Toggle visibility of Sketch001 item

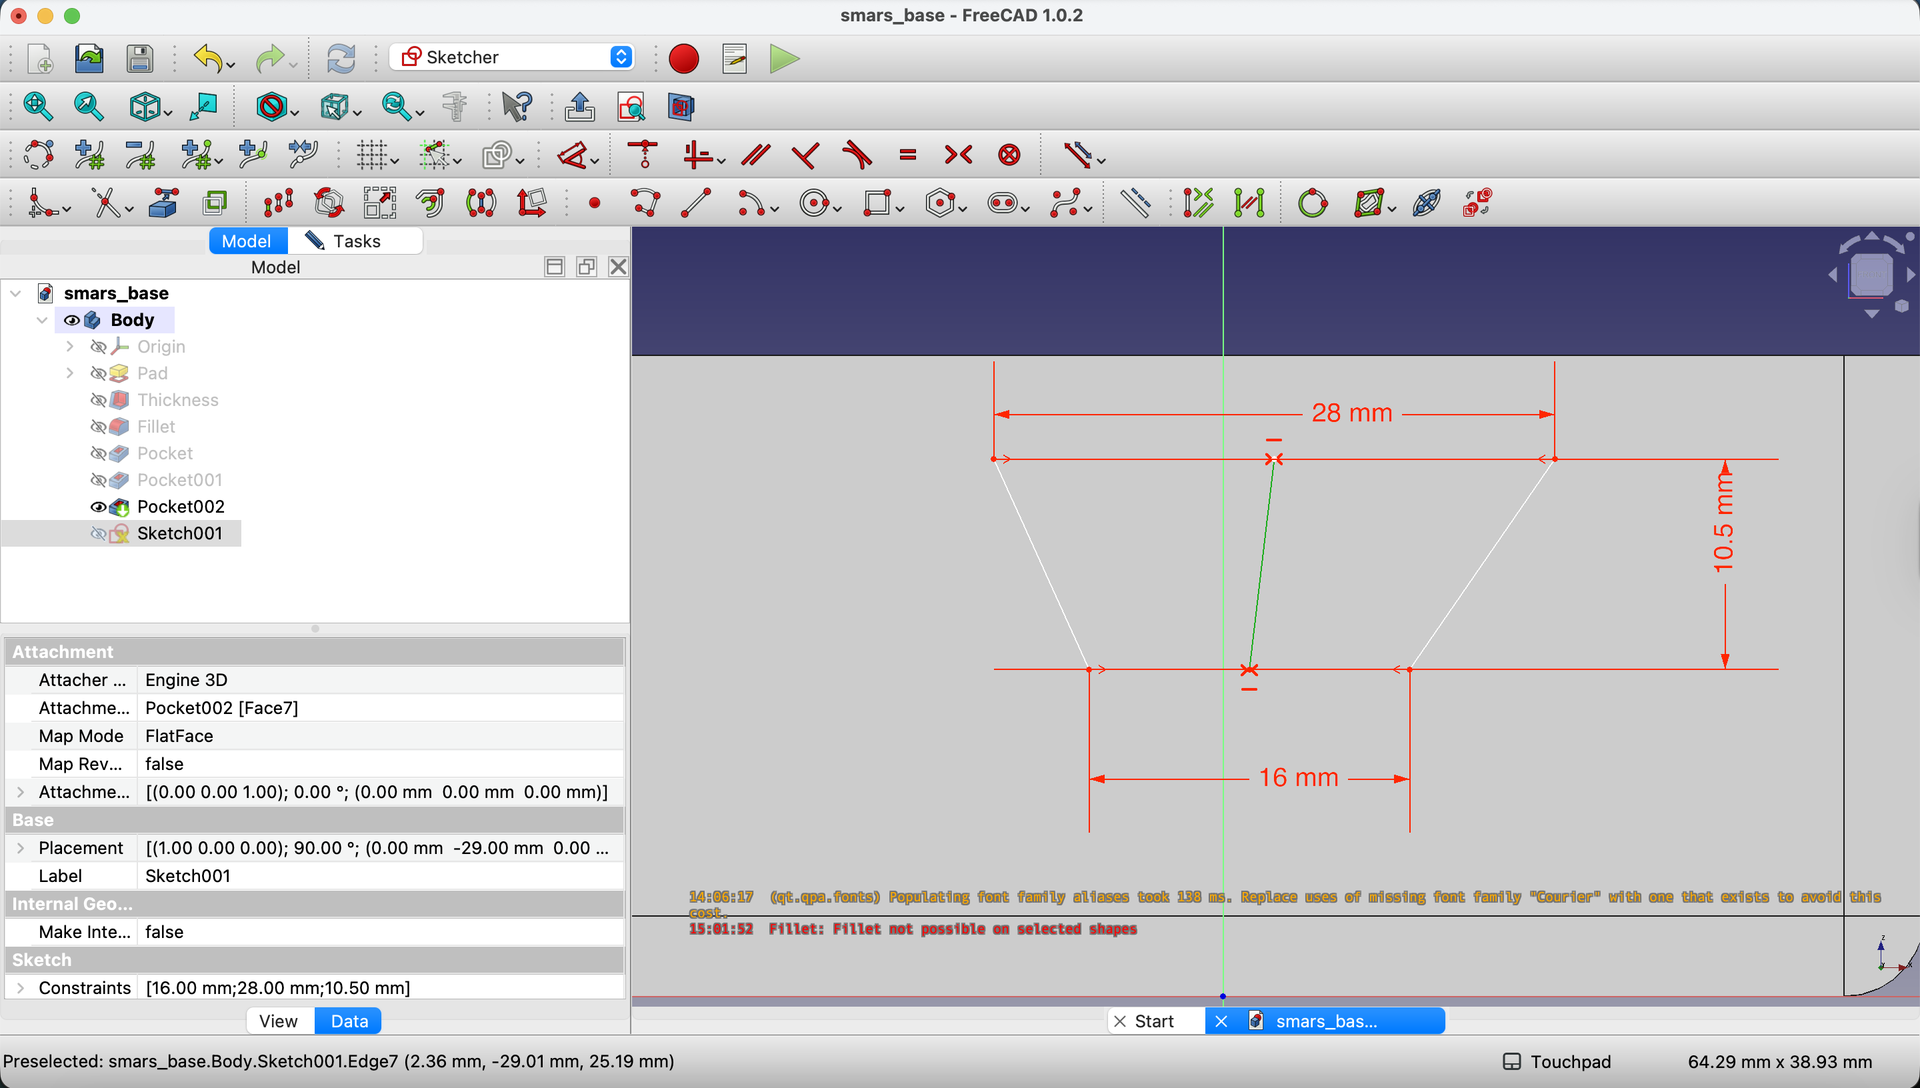pyautogui.click(x=98, y=534)
